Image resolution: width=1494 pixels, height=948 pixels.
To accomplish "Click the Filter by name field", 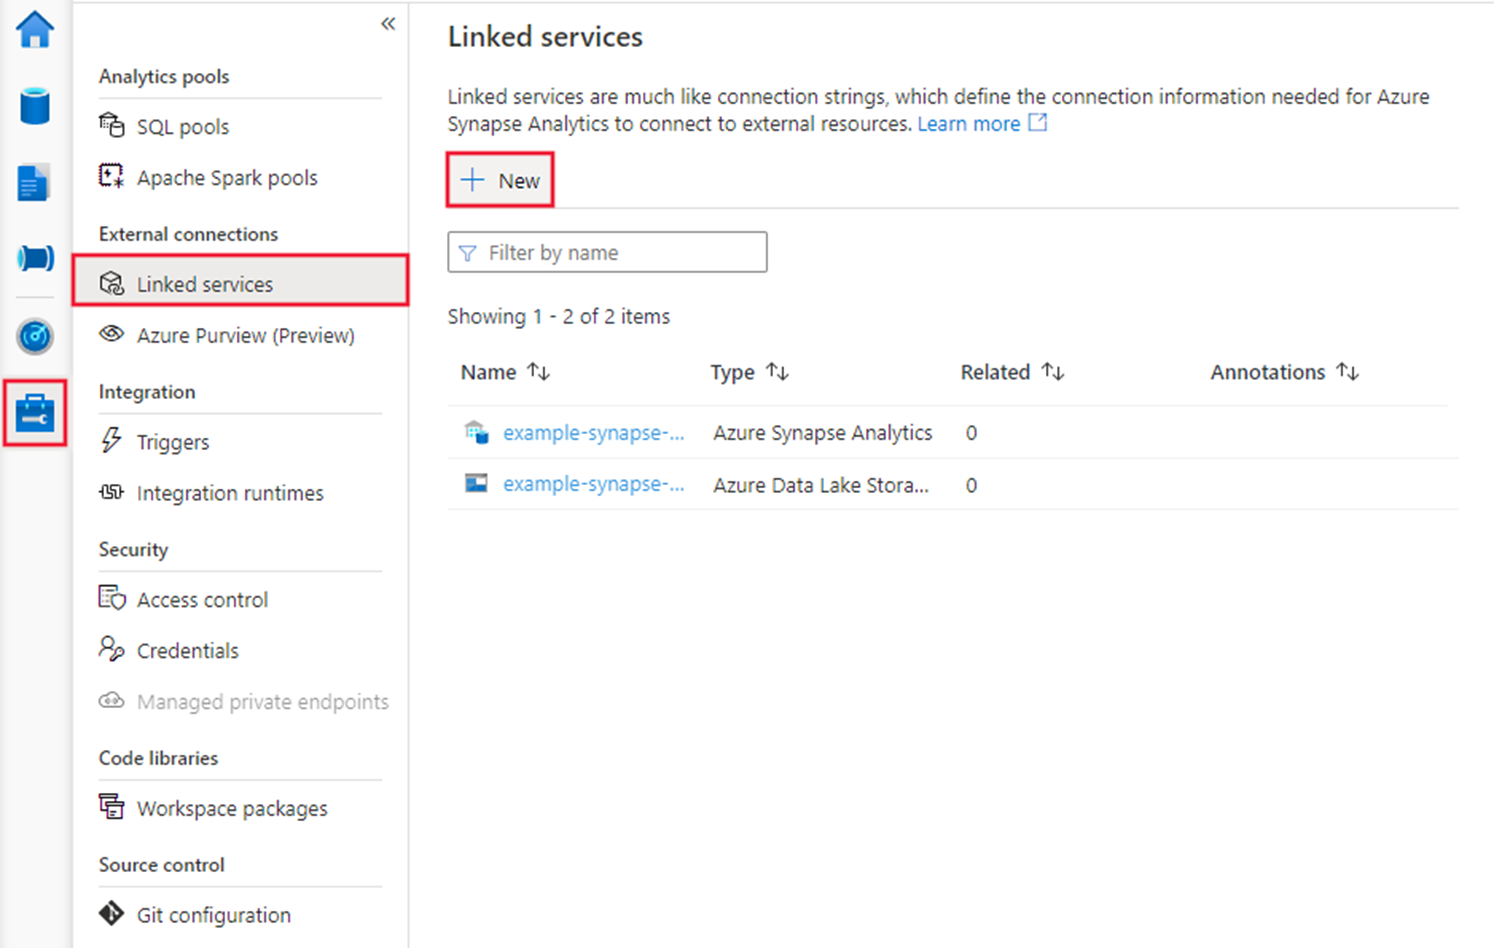I will coord(606,252).
